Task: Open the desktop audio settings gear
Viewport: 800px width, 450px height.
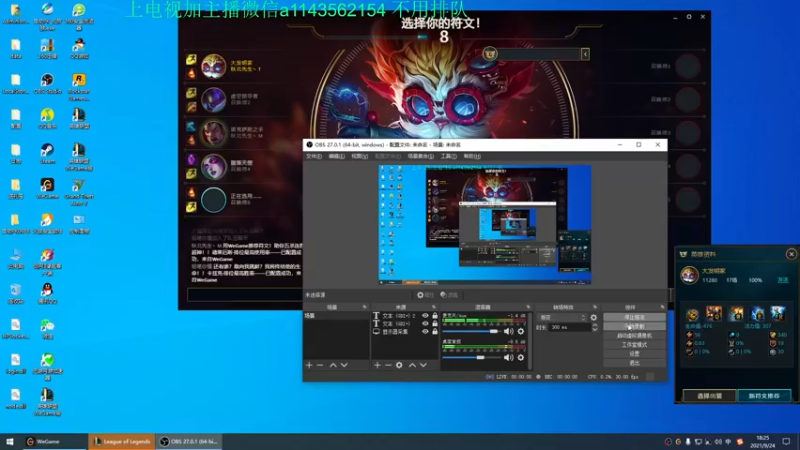Action: [521, 358]
